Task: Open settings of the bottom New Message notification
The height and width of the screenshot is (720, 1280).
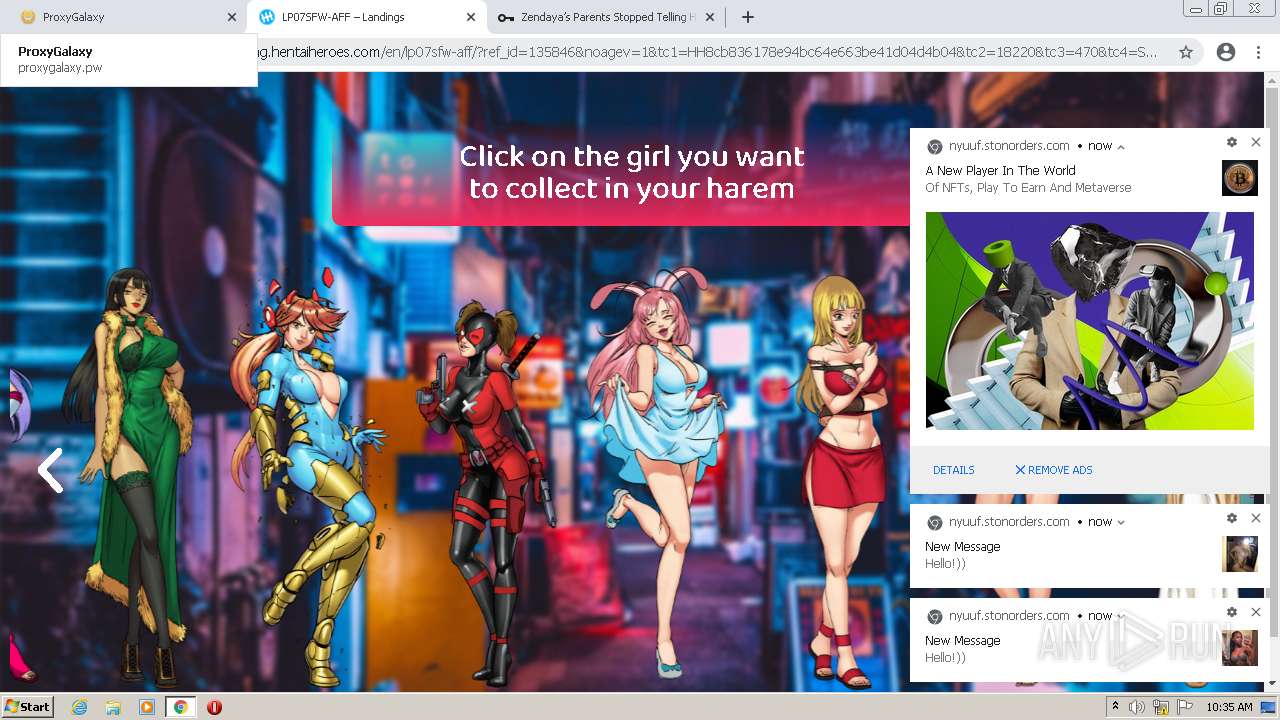Action: 1232,612
